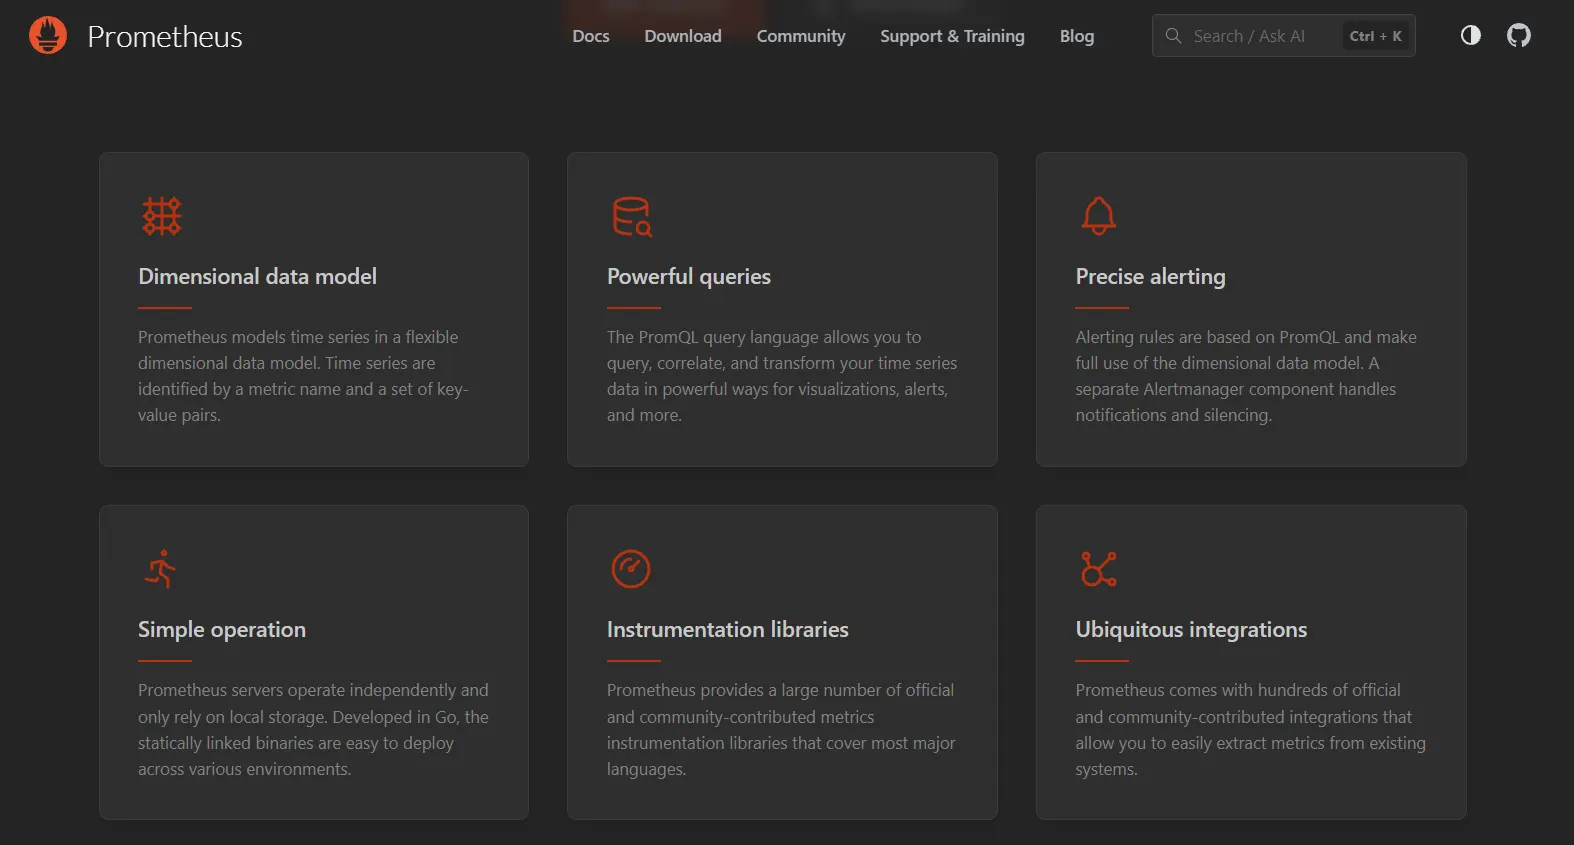
Task: Click the text 'hundreds of official' integrations
Action: click(1250, 729)
